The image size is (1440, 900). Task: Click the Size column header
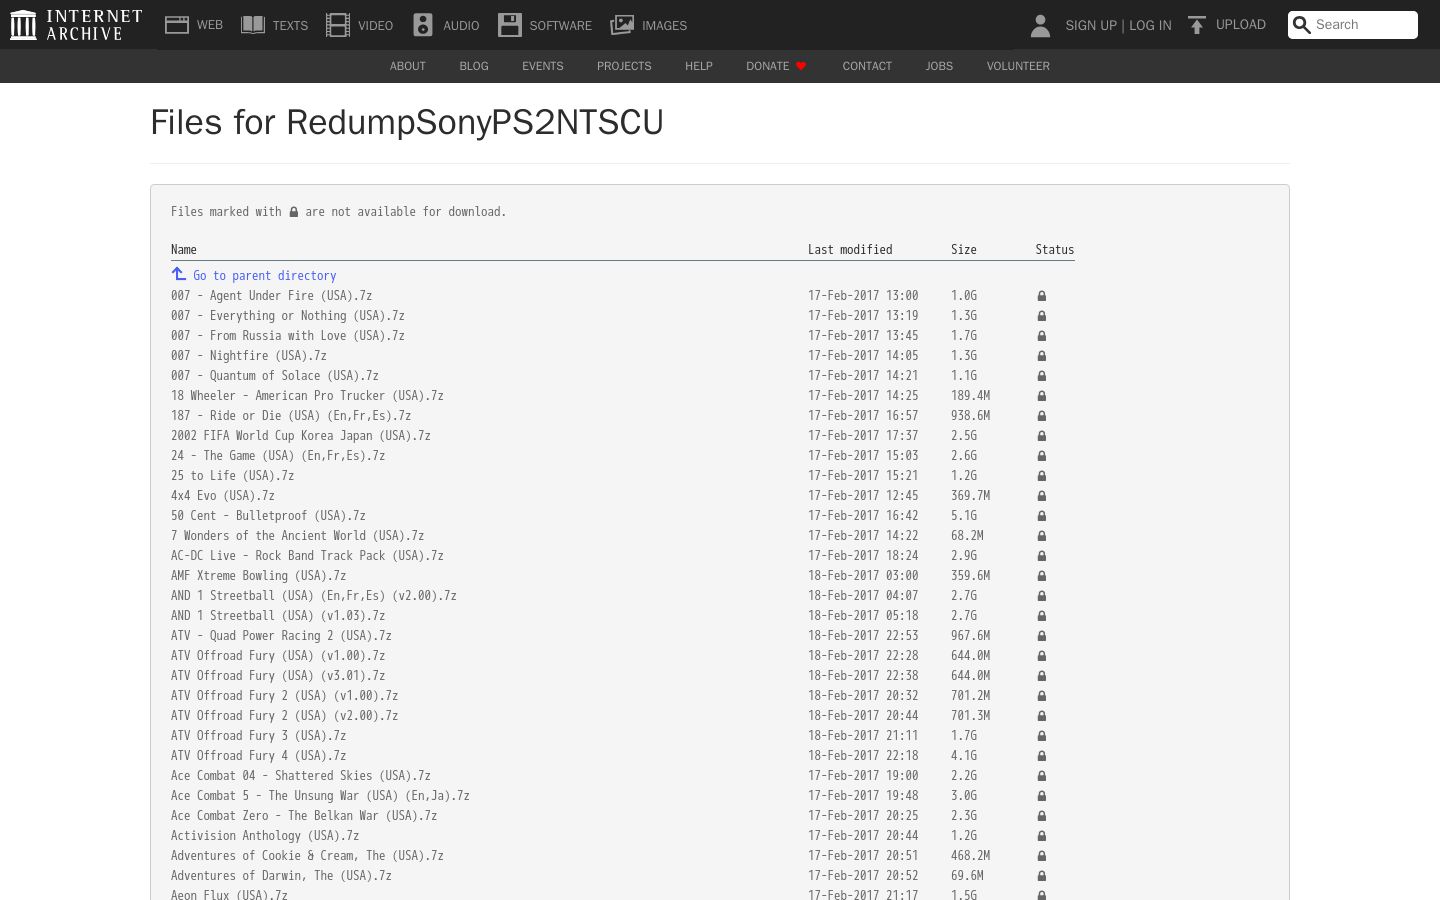coord(964,250)
